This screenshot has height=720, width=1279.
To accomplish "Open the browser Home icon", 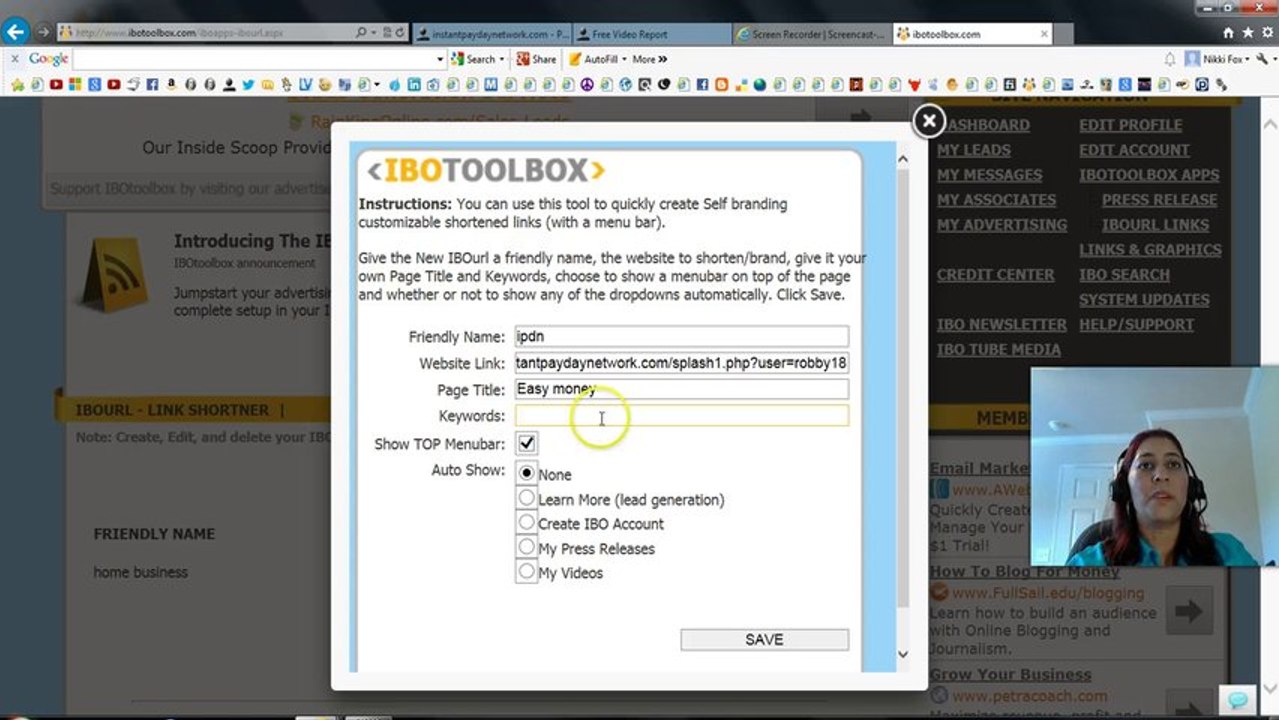I will click(1227, 33).
